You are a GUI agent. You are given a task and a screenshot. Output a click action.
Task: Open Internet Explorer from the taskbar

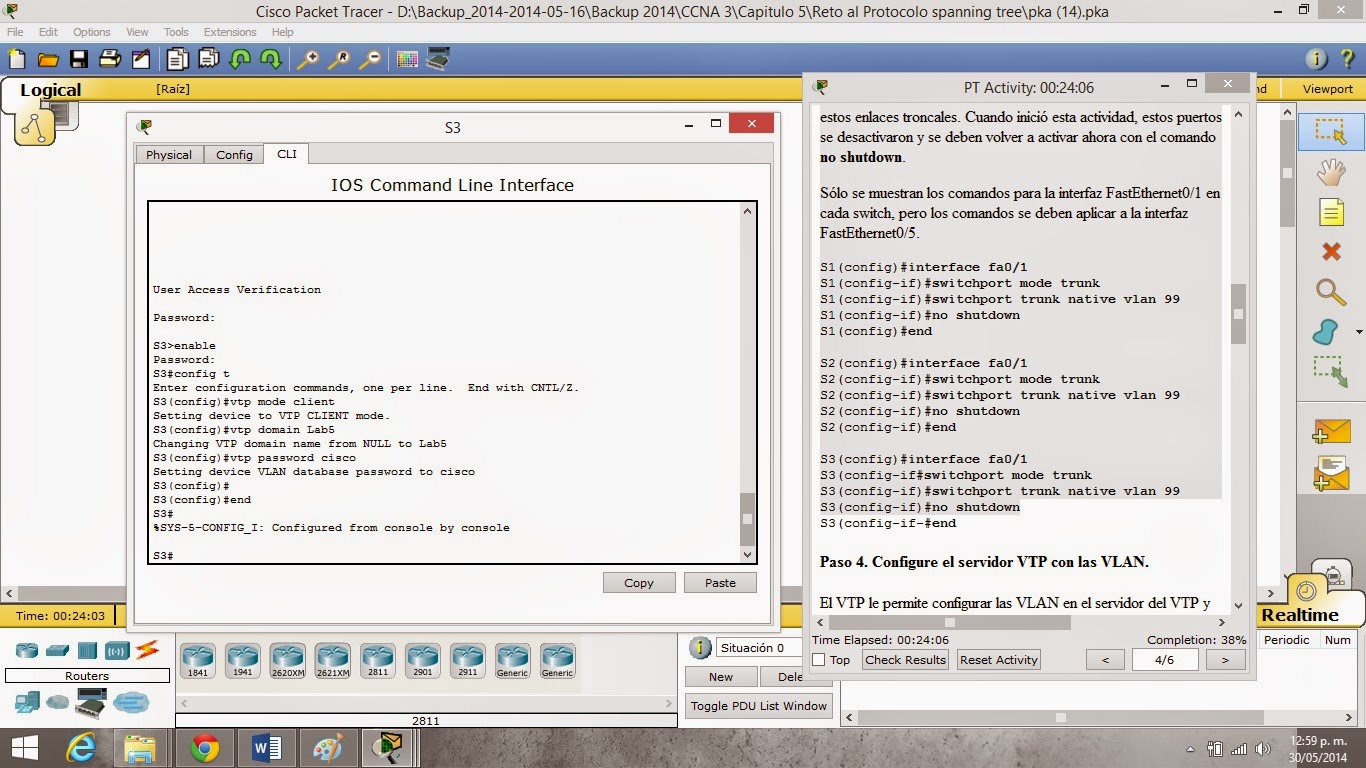tap(80, 748)
